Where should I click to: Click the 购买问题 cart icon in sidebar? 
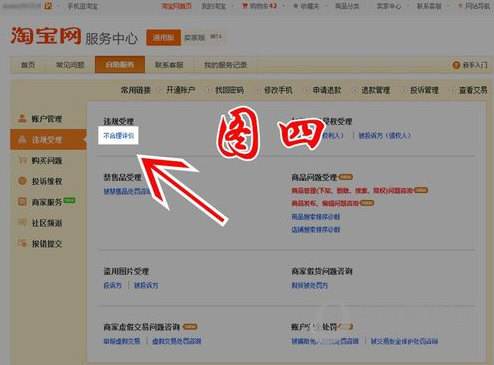click(x=22, y=160)
